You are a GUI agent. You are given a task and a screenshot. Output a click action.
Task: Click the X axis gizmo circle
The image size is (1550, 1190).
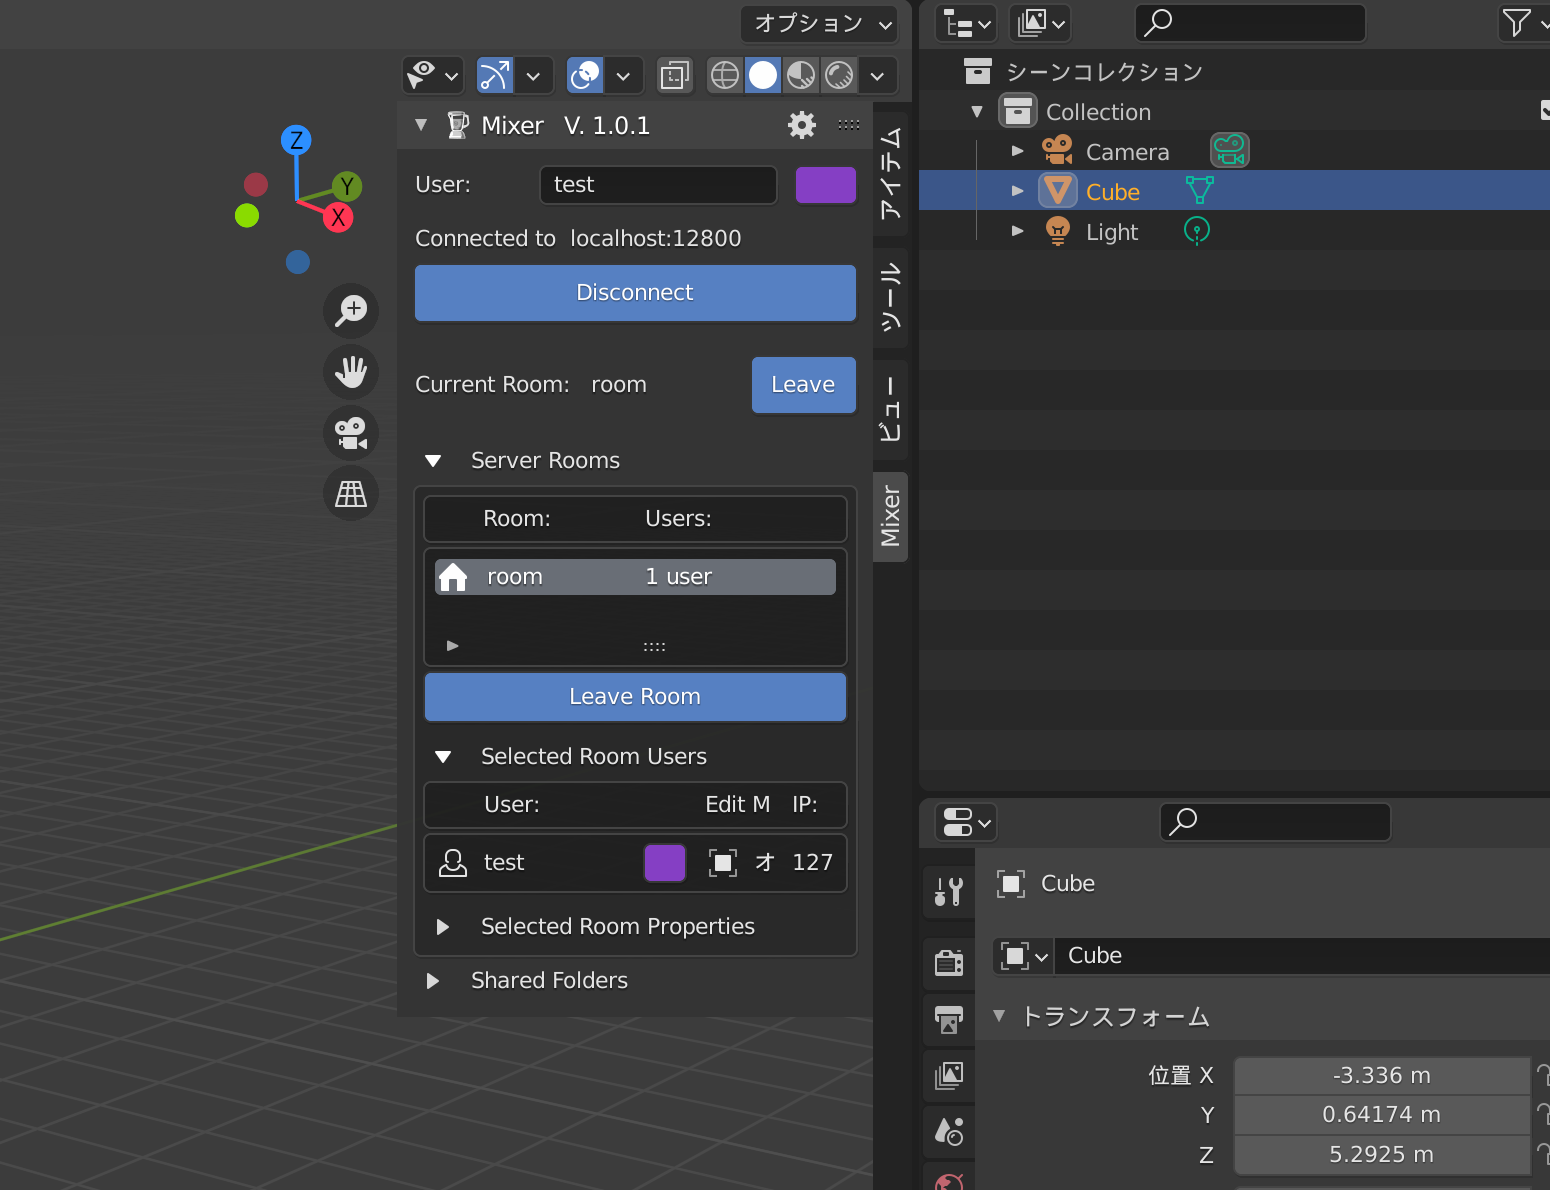point(339,217)
